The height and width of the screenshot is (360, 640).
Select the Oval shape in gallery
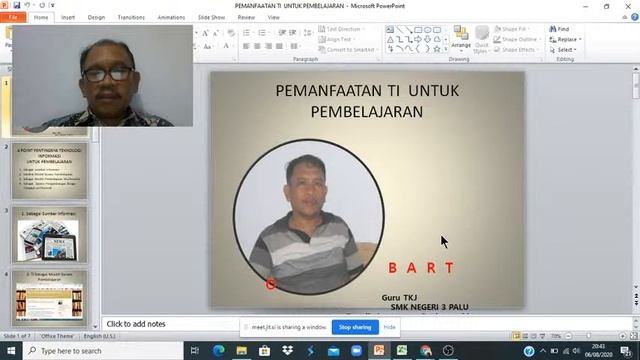(427, 30)
